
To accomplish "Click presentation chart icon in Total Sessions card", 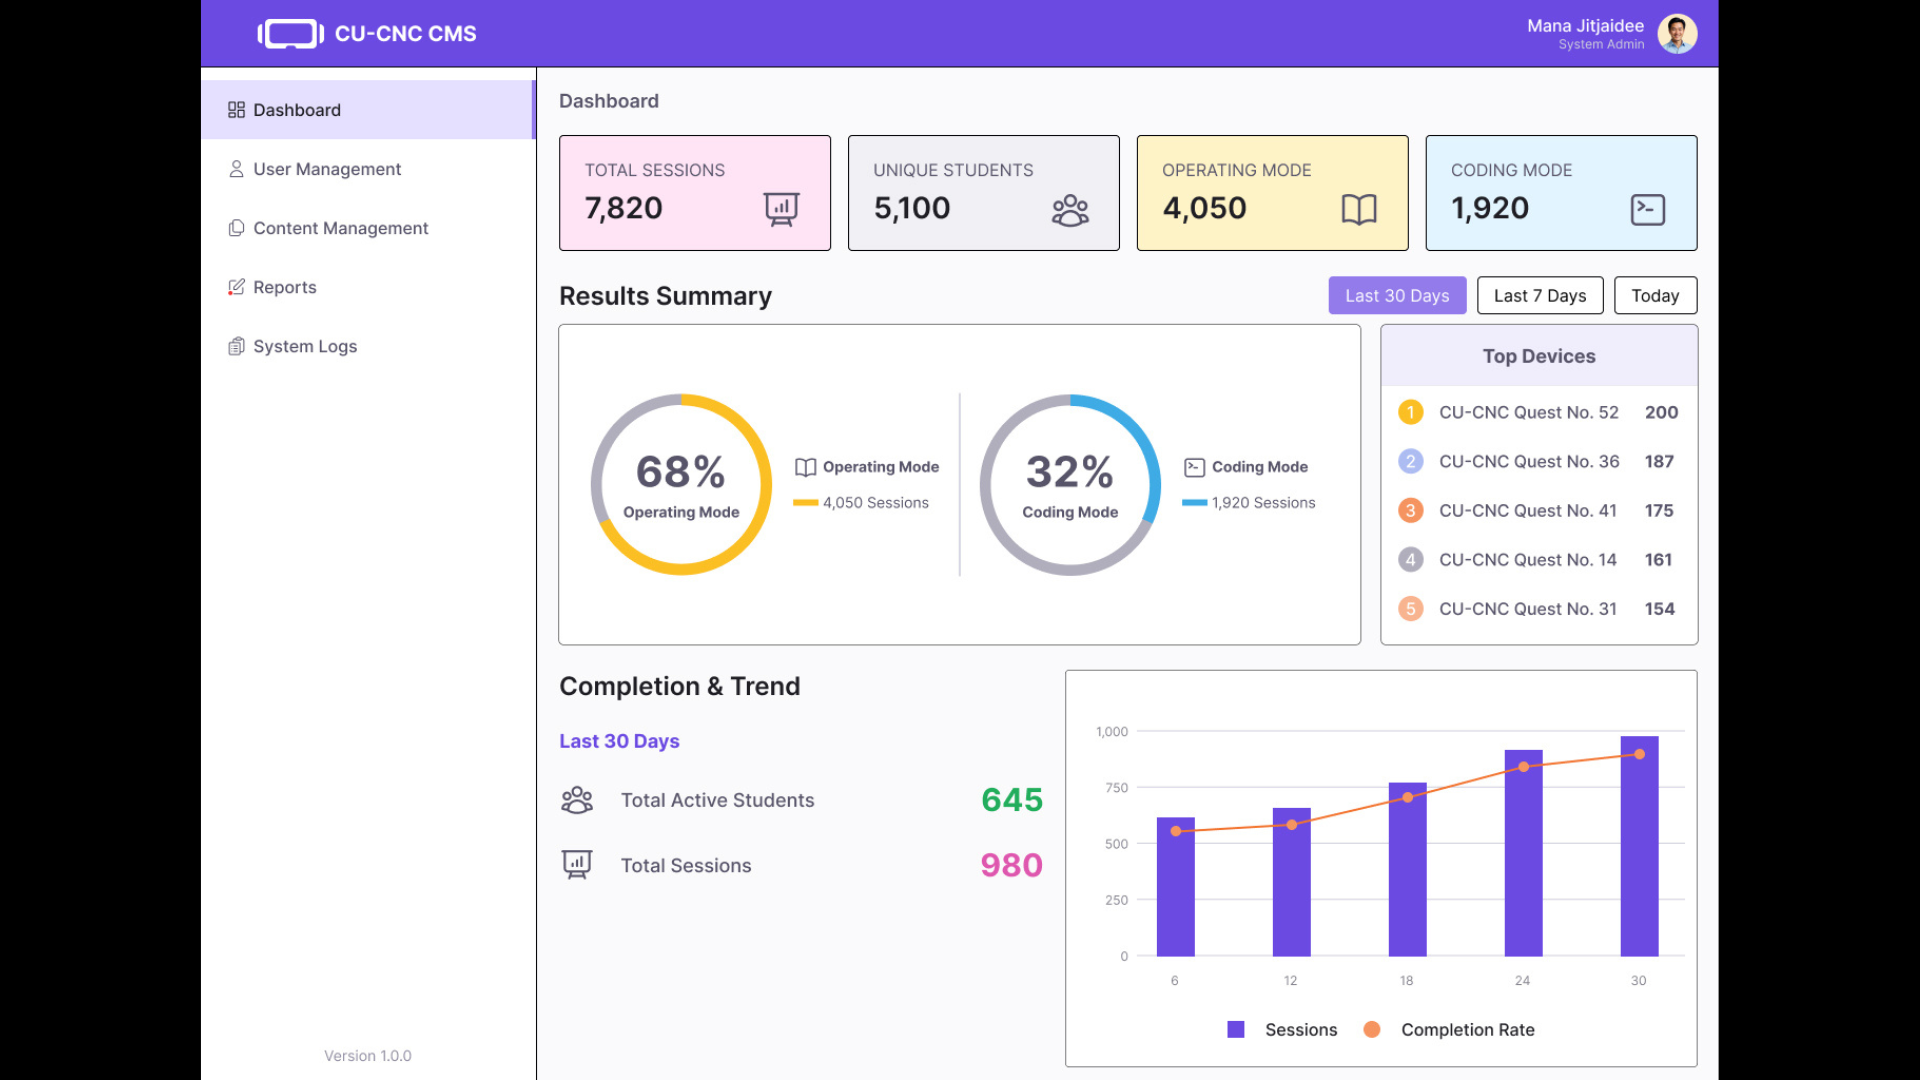I will point(781,209).
